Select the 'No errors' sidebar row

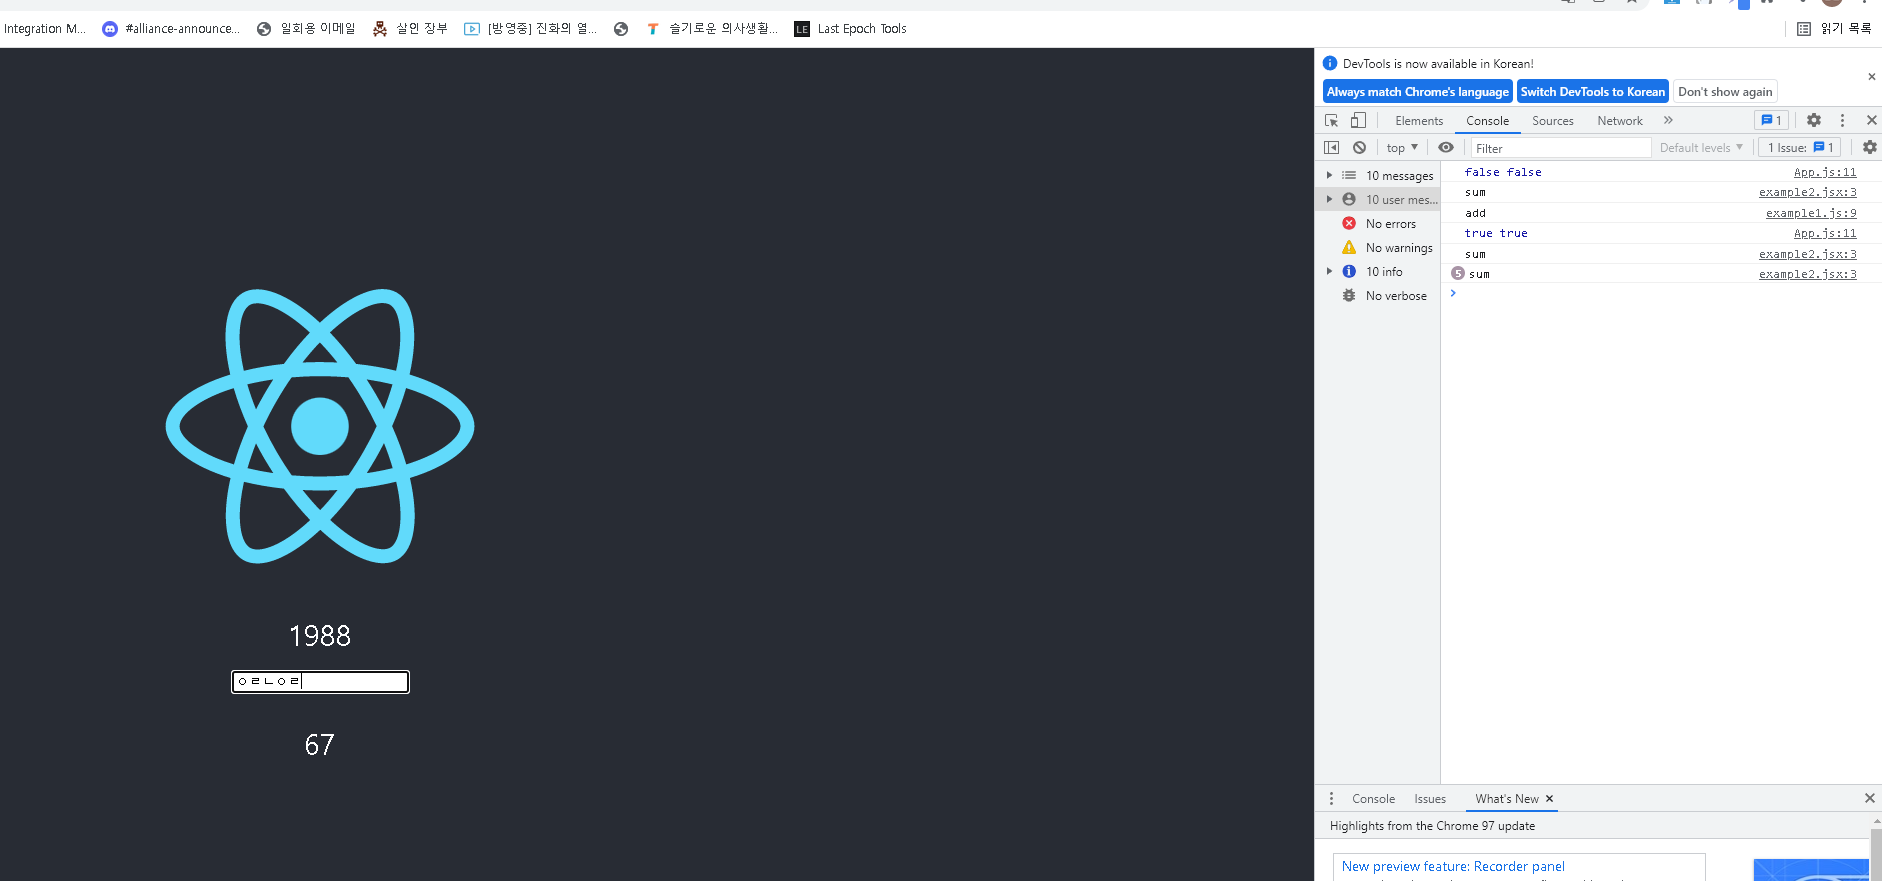1378,223
